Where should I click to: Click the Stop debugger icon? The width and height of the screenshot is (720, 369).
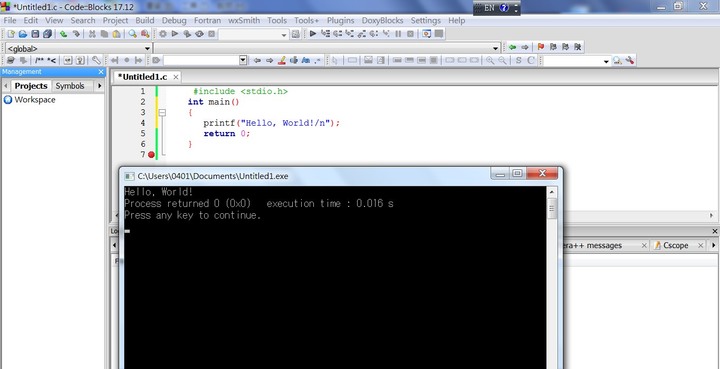click(411, 34)
